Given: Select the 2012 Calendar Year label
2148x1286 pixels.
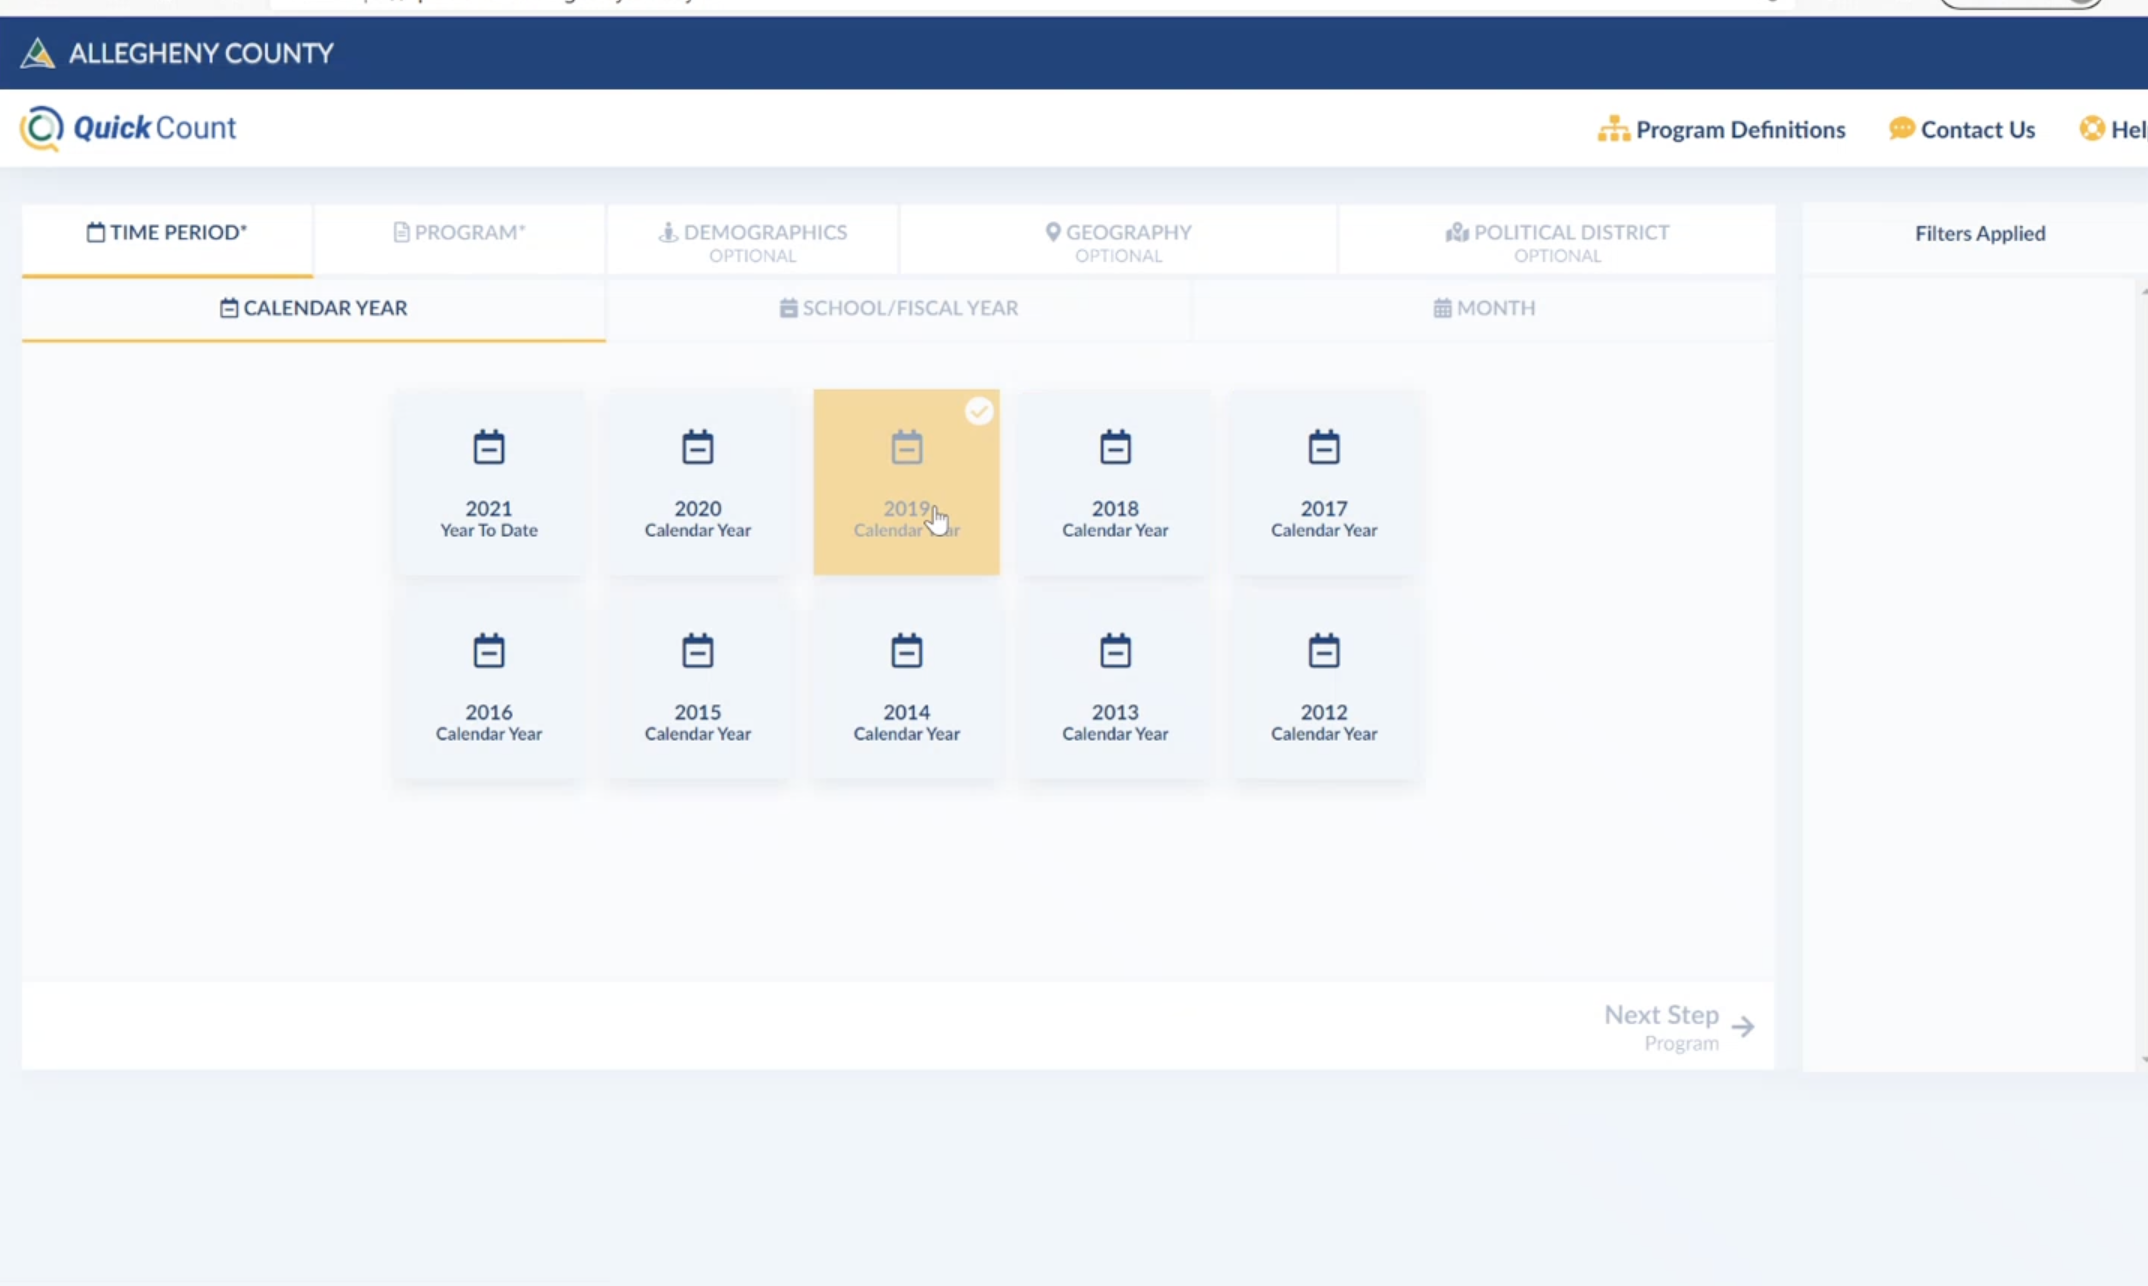Looking at the screenshot, I should pos(1324,722).
